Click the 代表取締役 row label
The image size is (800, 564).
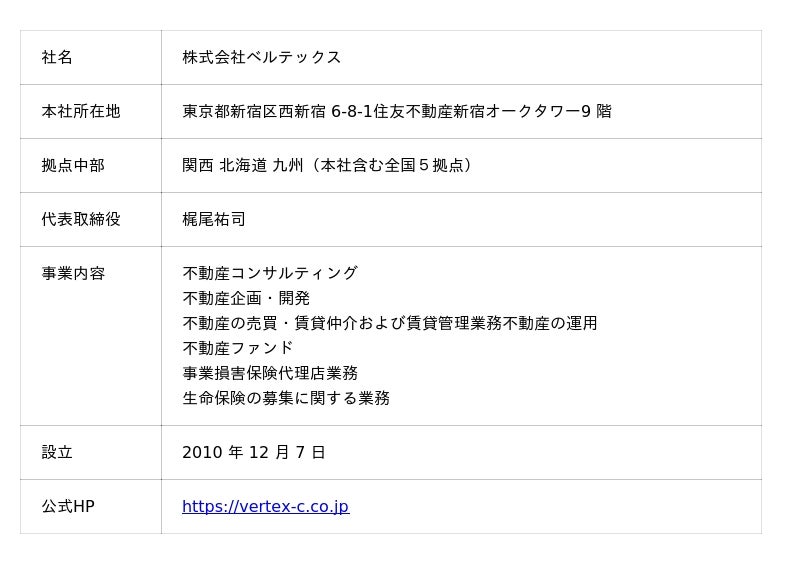coord(81,220)
